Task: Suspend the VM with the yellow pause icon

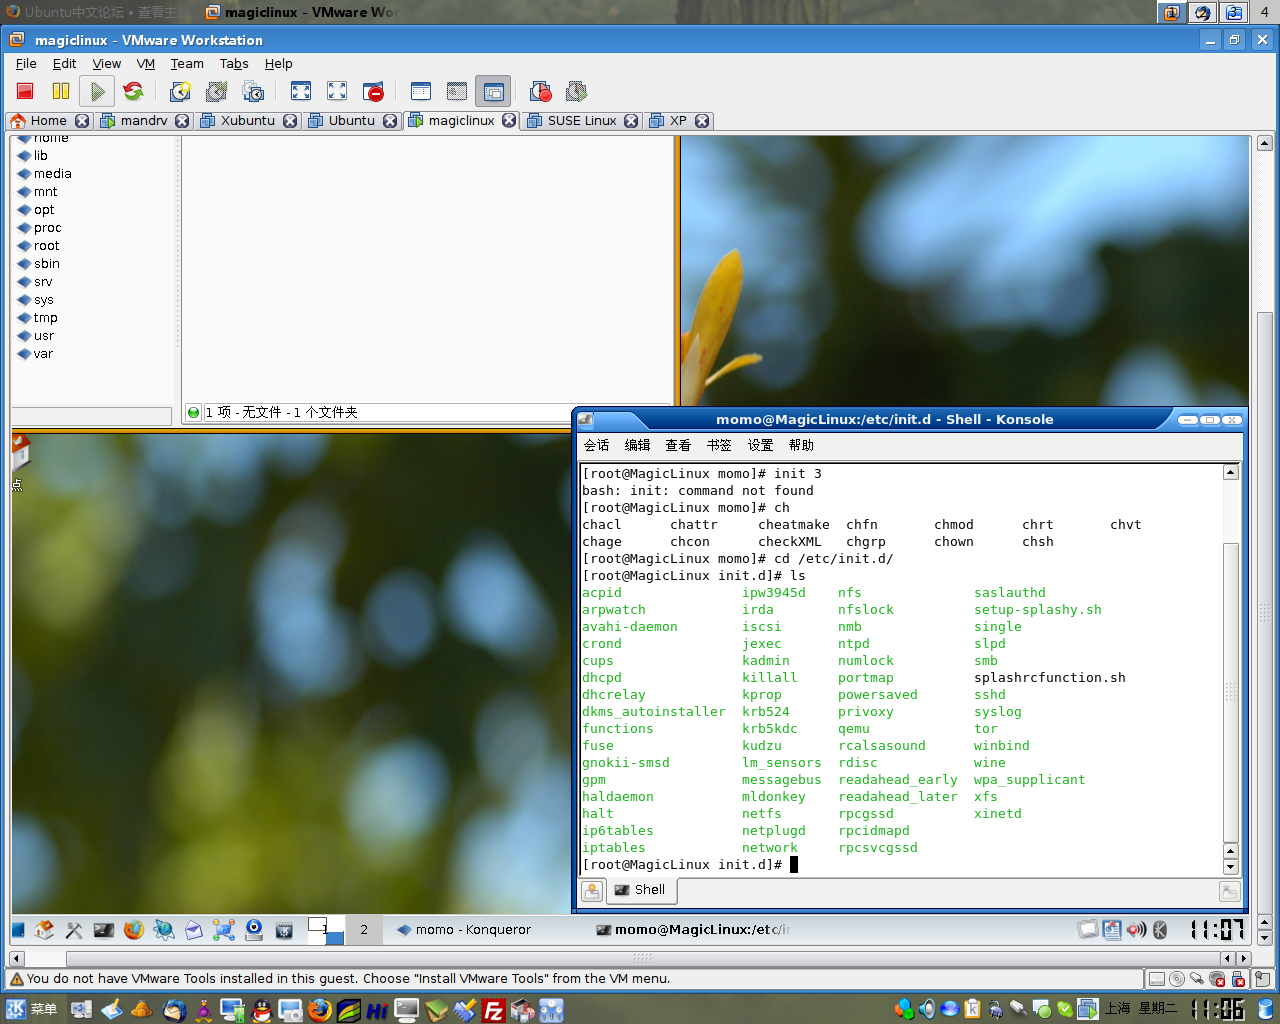Action: tap(61, 91)
